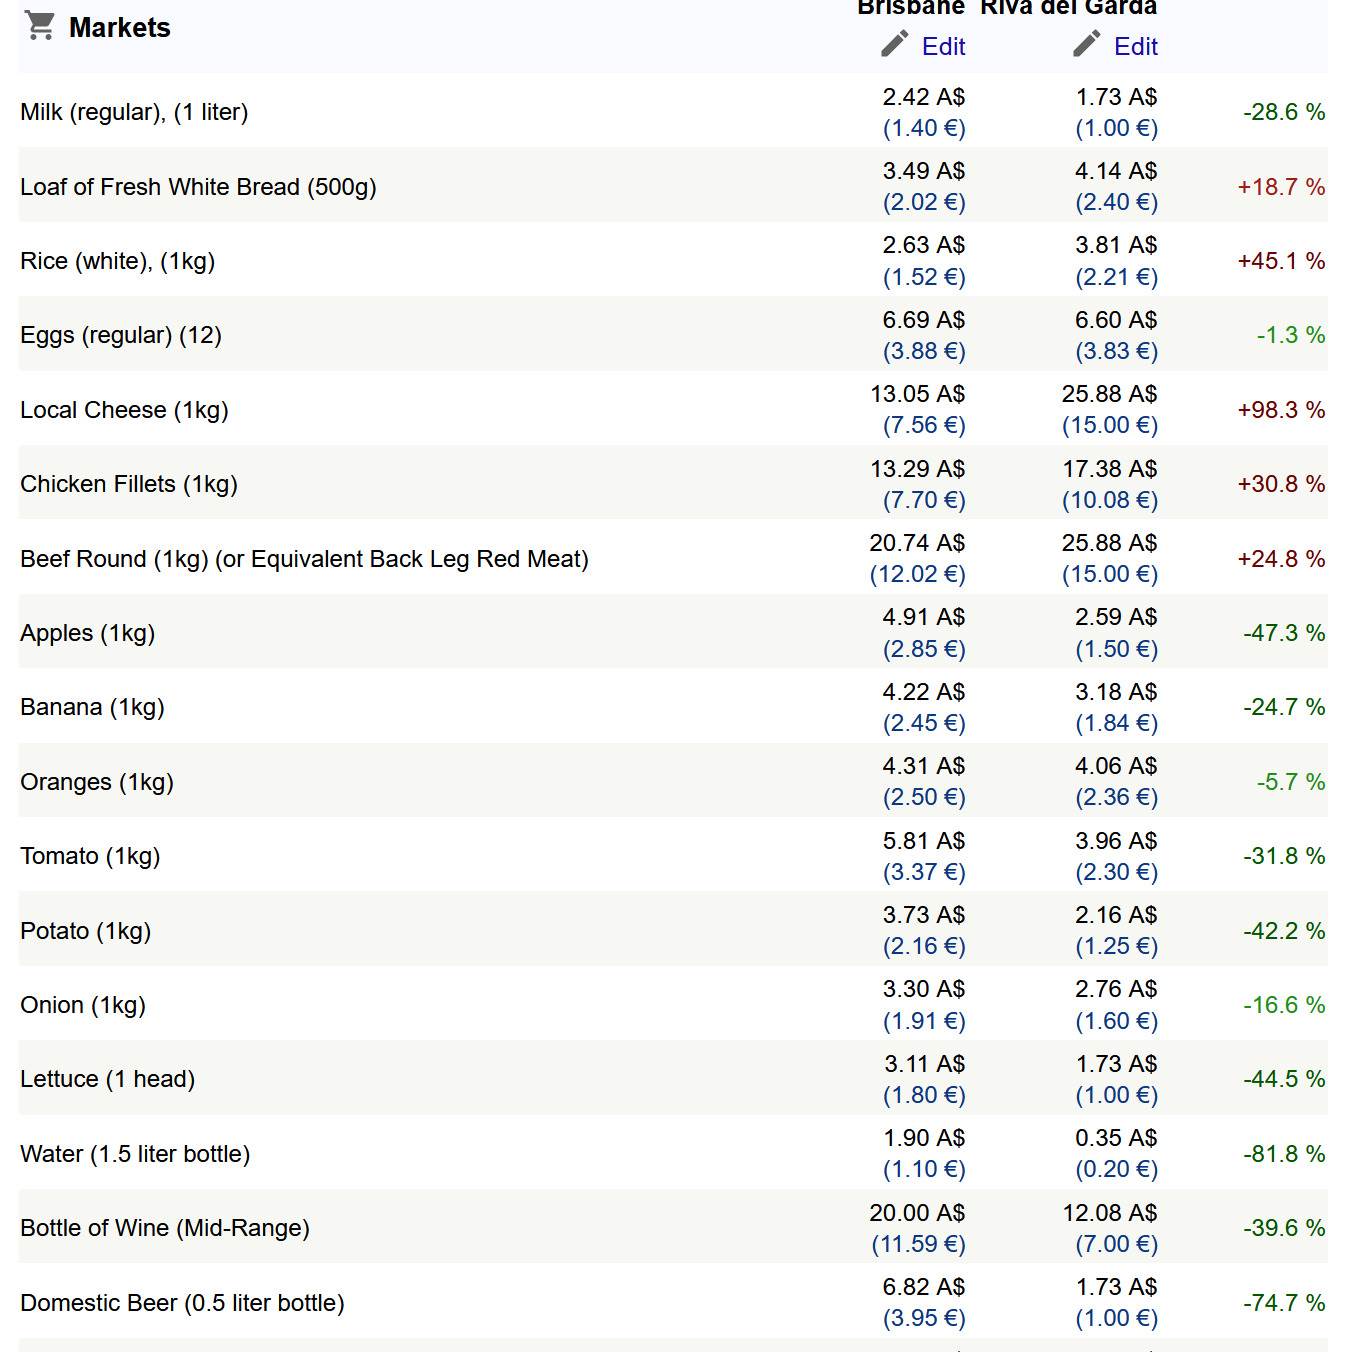Click the Bottle of Wine (Mid-Range) label
Viewport: 1358px width, 1352px height.
pos(165,1228)
